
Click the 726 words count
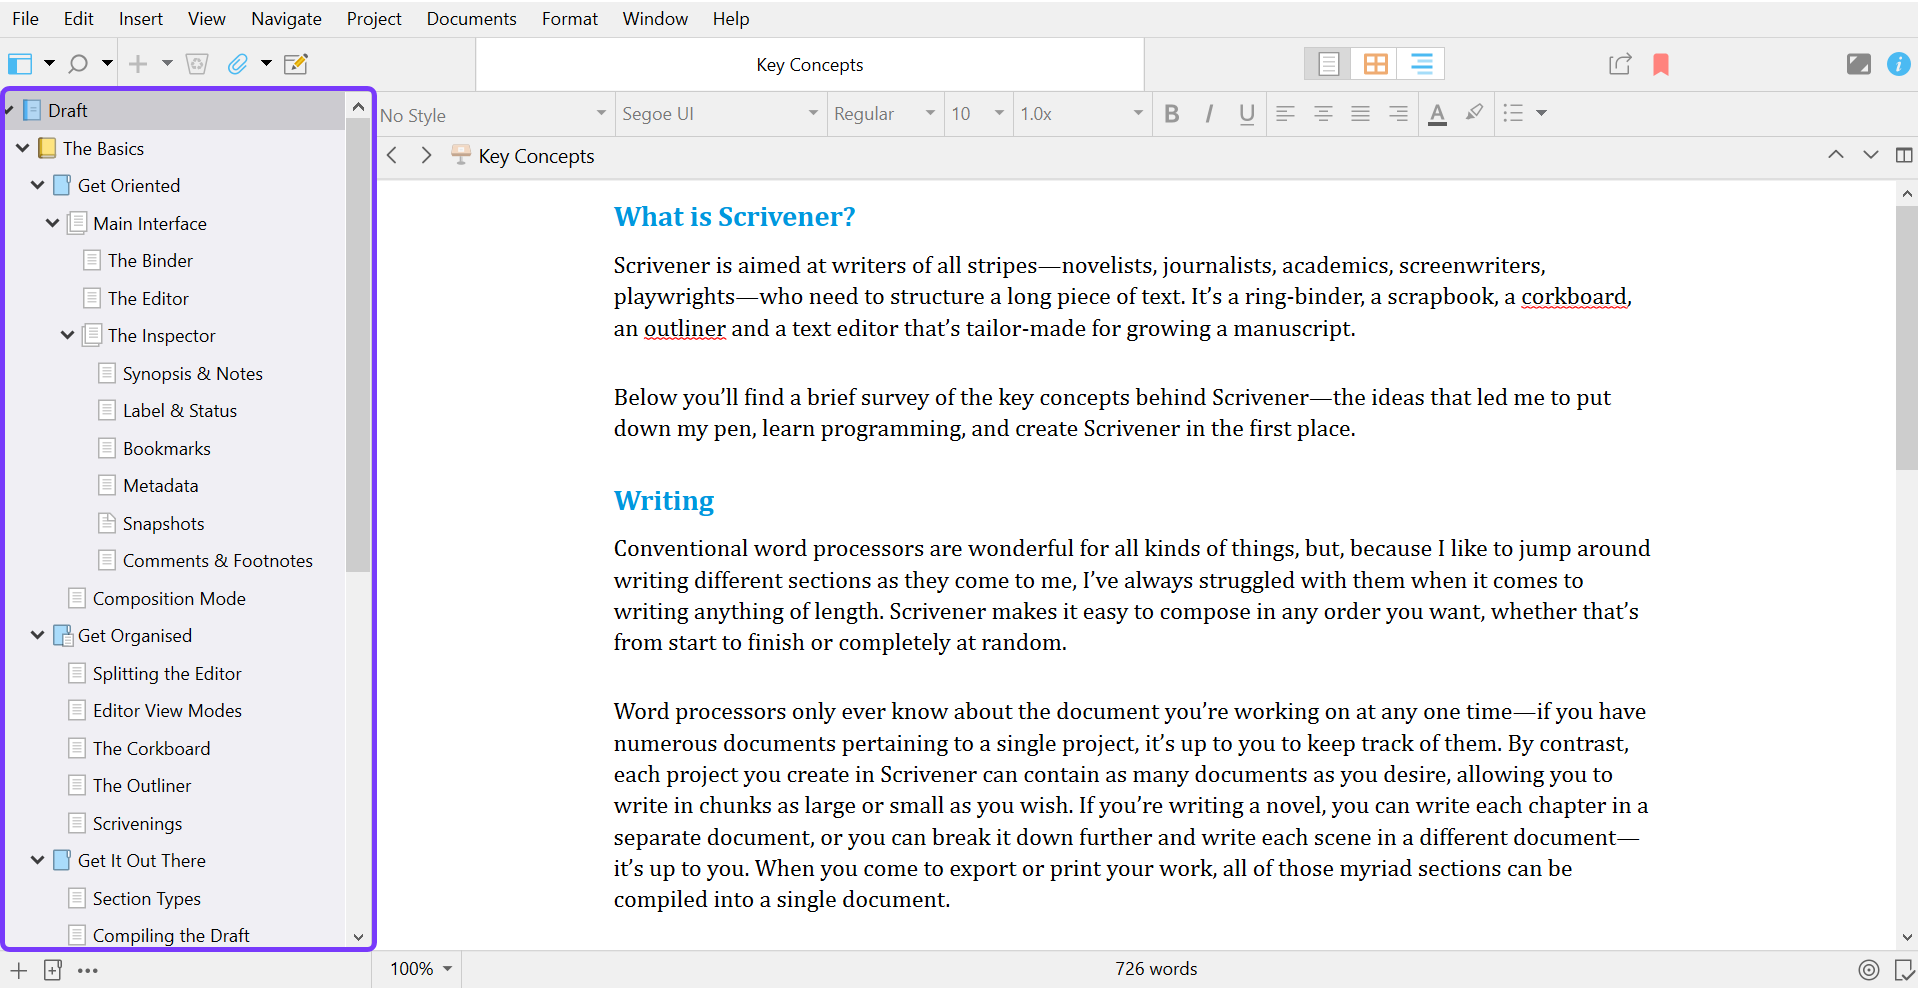coord(1156,969)
